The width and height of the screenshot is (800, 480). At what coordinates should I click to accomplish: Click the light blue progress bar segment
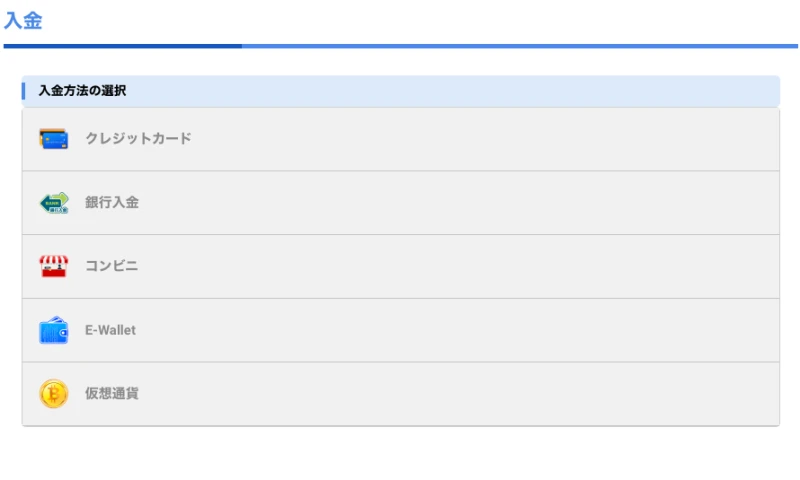(x=520, y=46)
